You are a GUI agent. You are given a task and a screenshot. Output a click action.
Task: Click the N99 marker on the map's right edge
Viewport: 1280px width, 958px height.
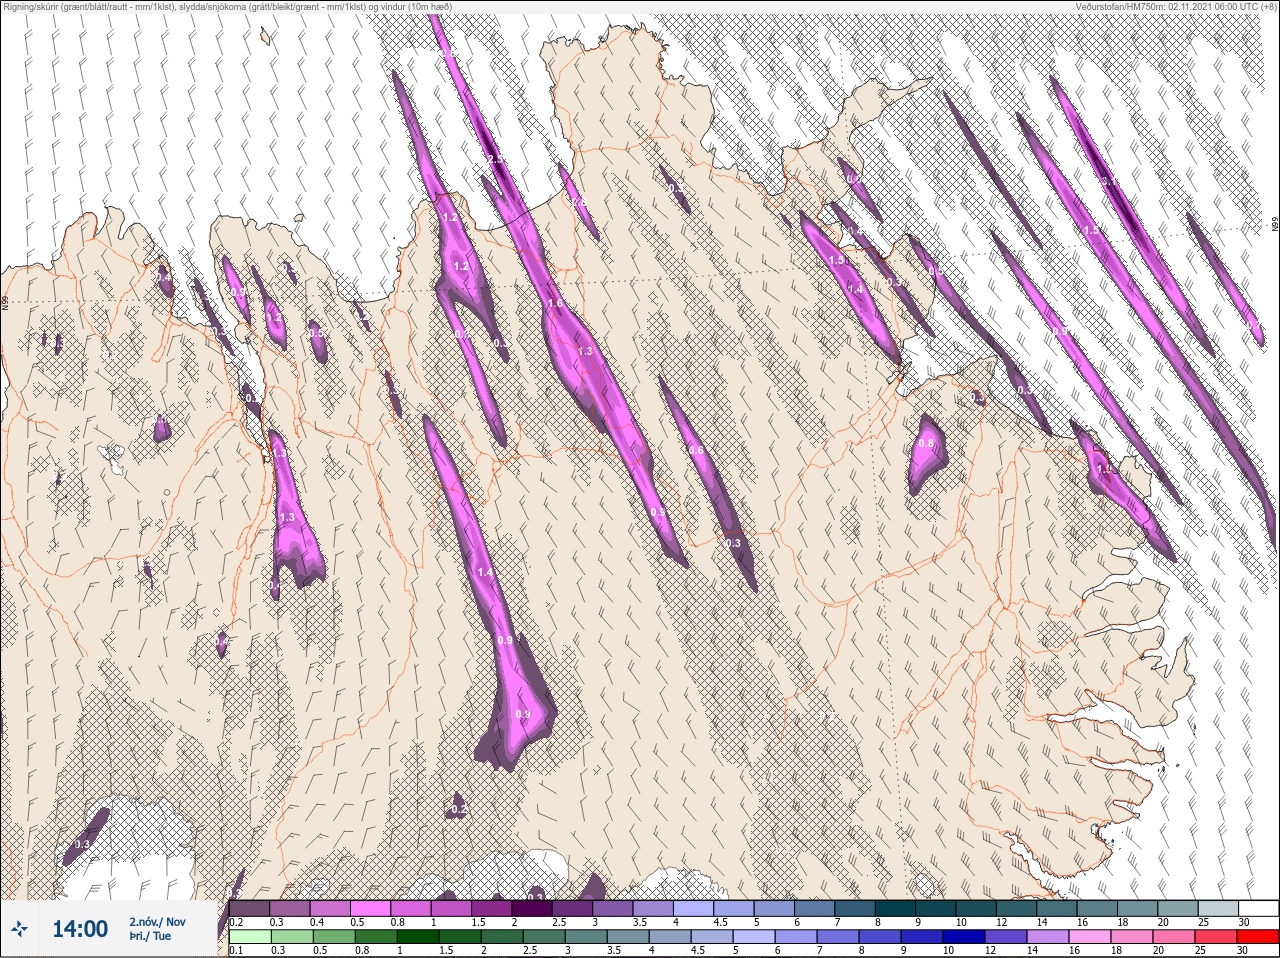click(1275, 225)
